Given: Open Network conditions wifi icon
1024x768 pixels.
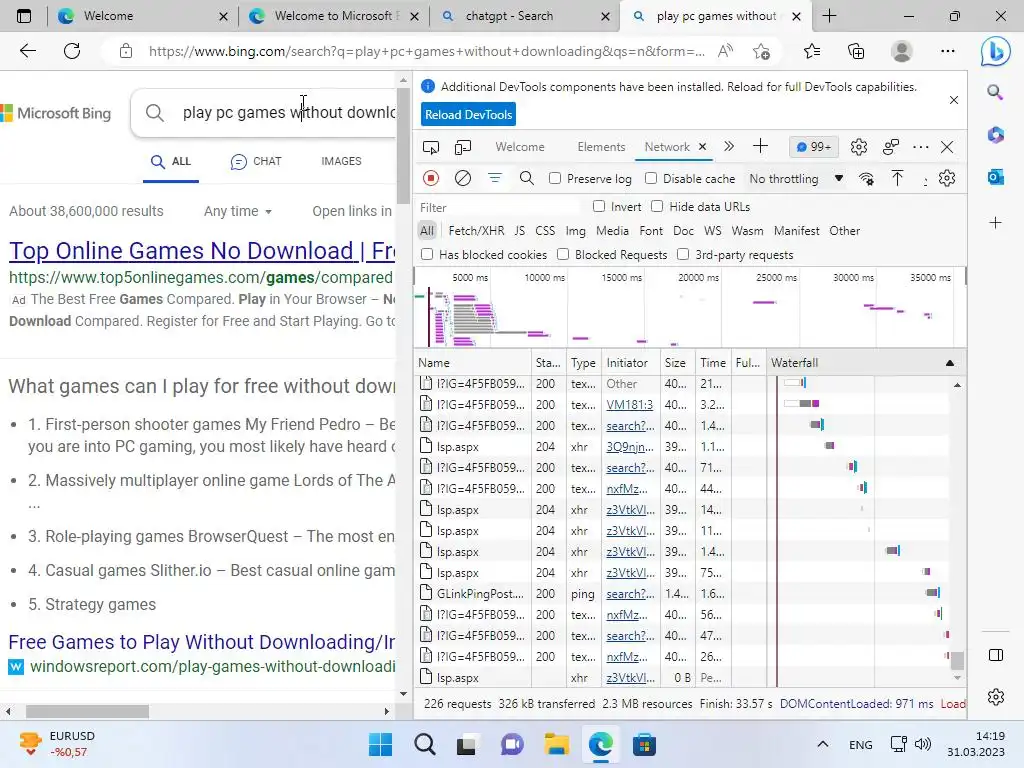Looking at the screenshot, I should tap(867, 179).
